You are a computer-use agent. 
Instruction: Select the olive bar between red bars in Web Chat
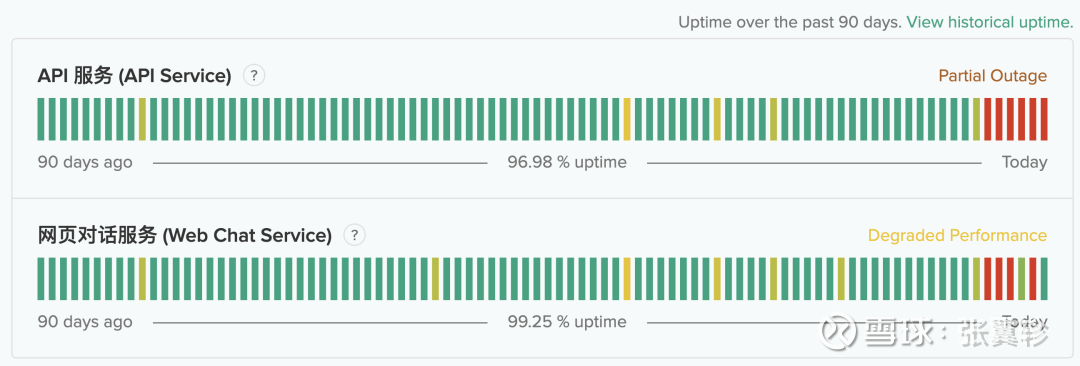click(1021, 279)
